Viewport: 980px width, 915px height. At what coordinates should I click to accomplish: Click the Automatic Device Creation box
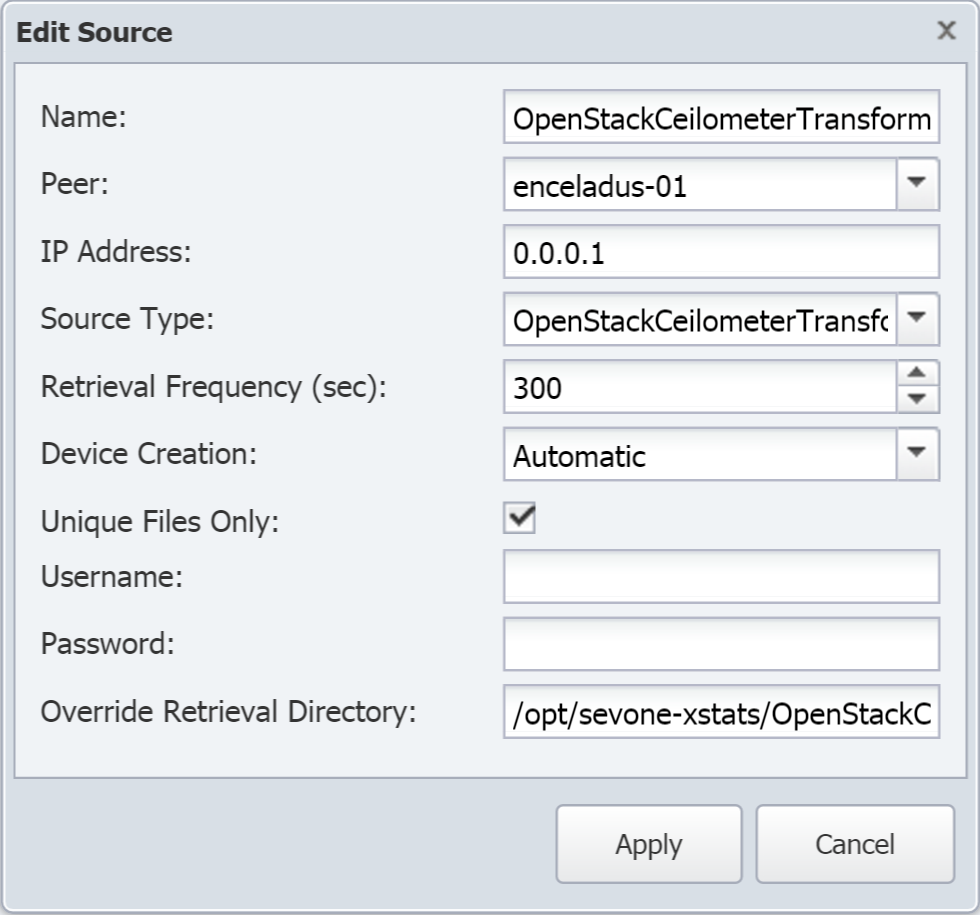tap(701, 454)
